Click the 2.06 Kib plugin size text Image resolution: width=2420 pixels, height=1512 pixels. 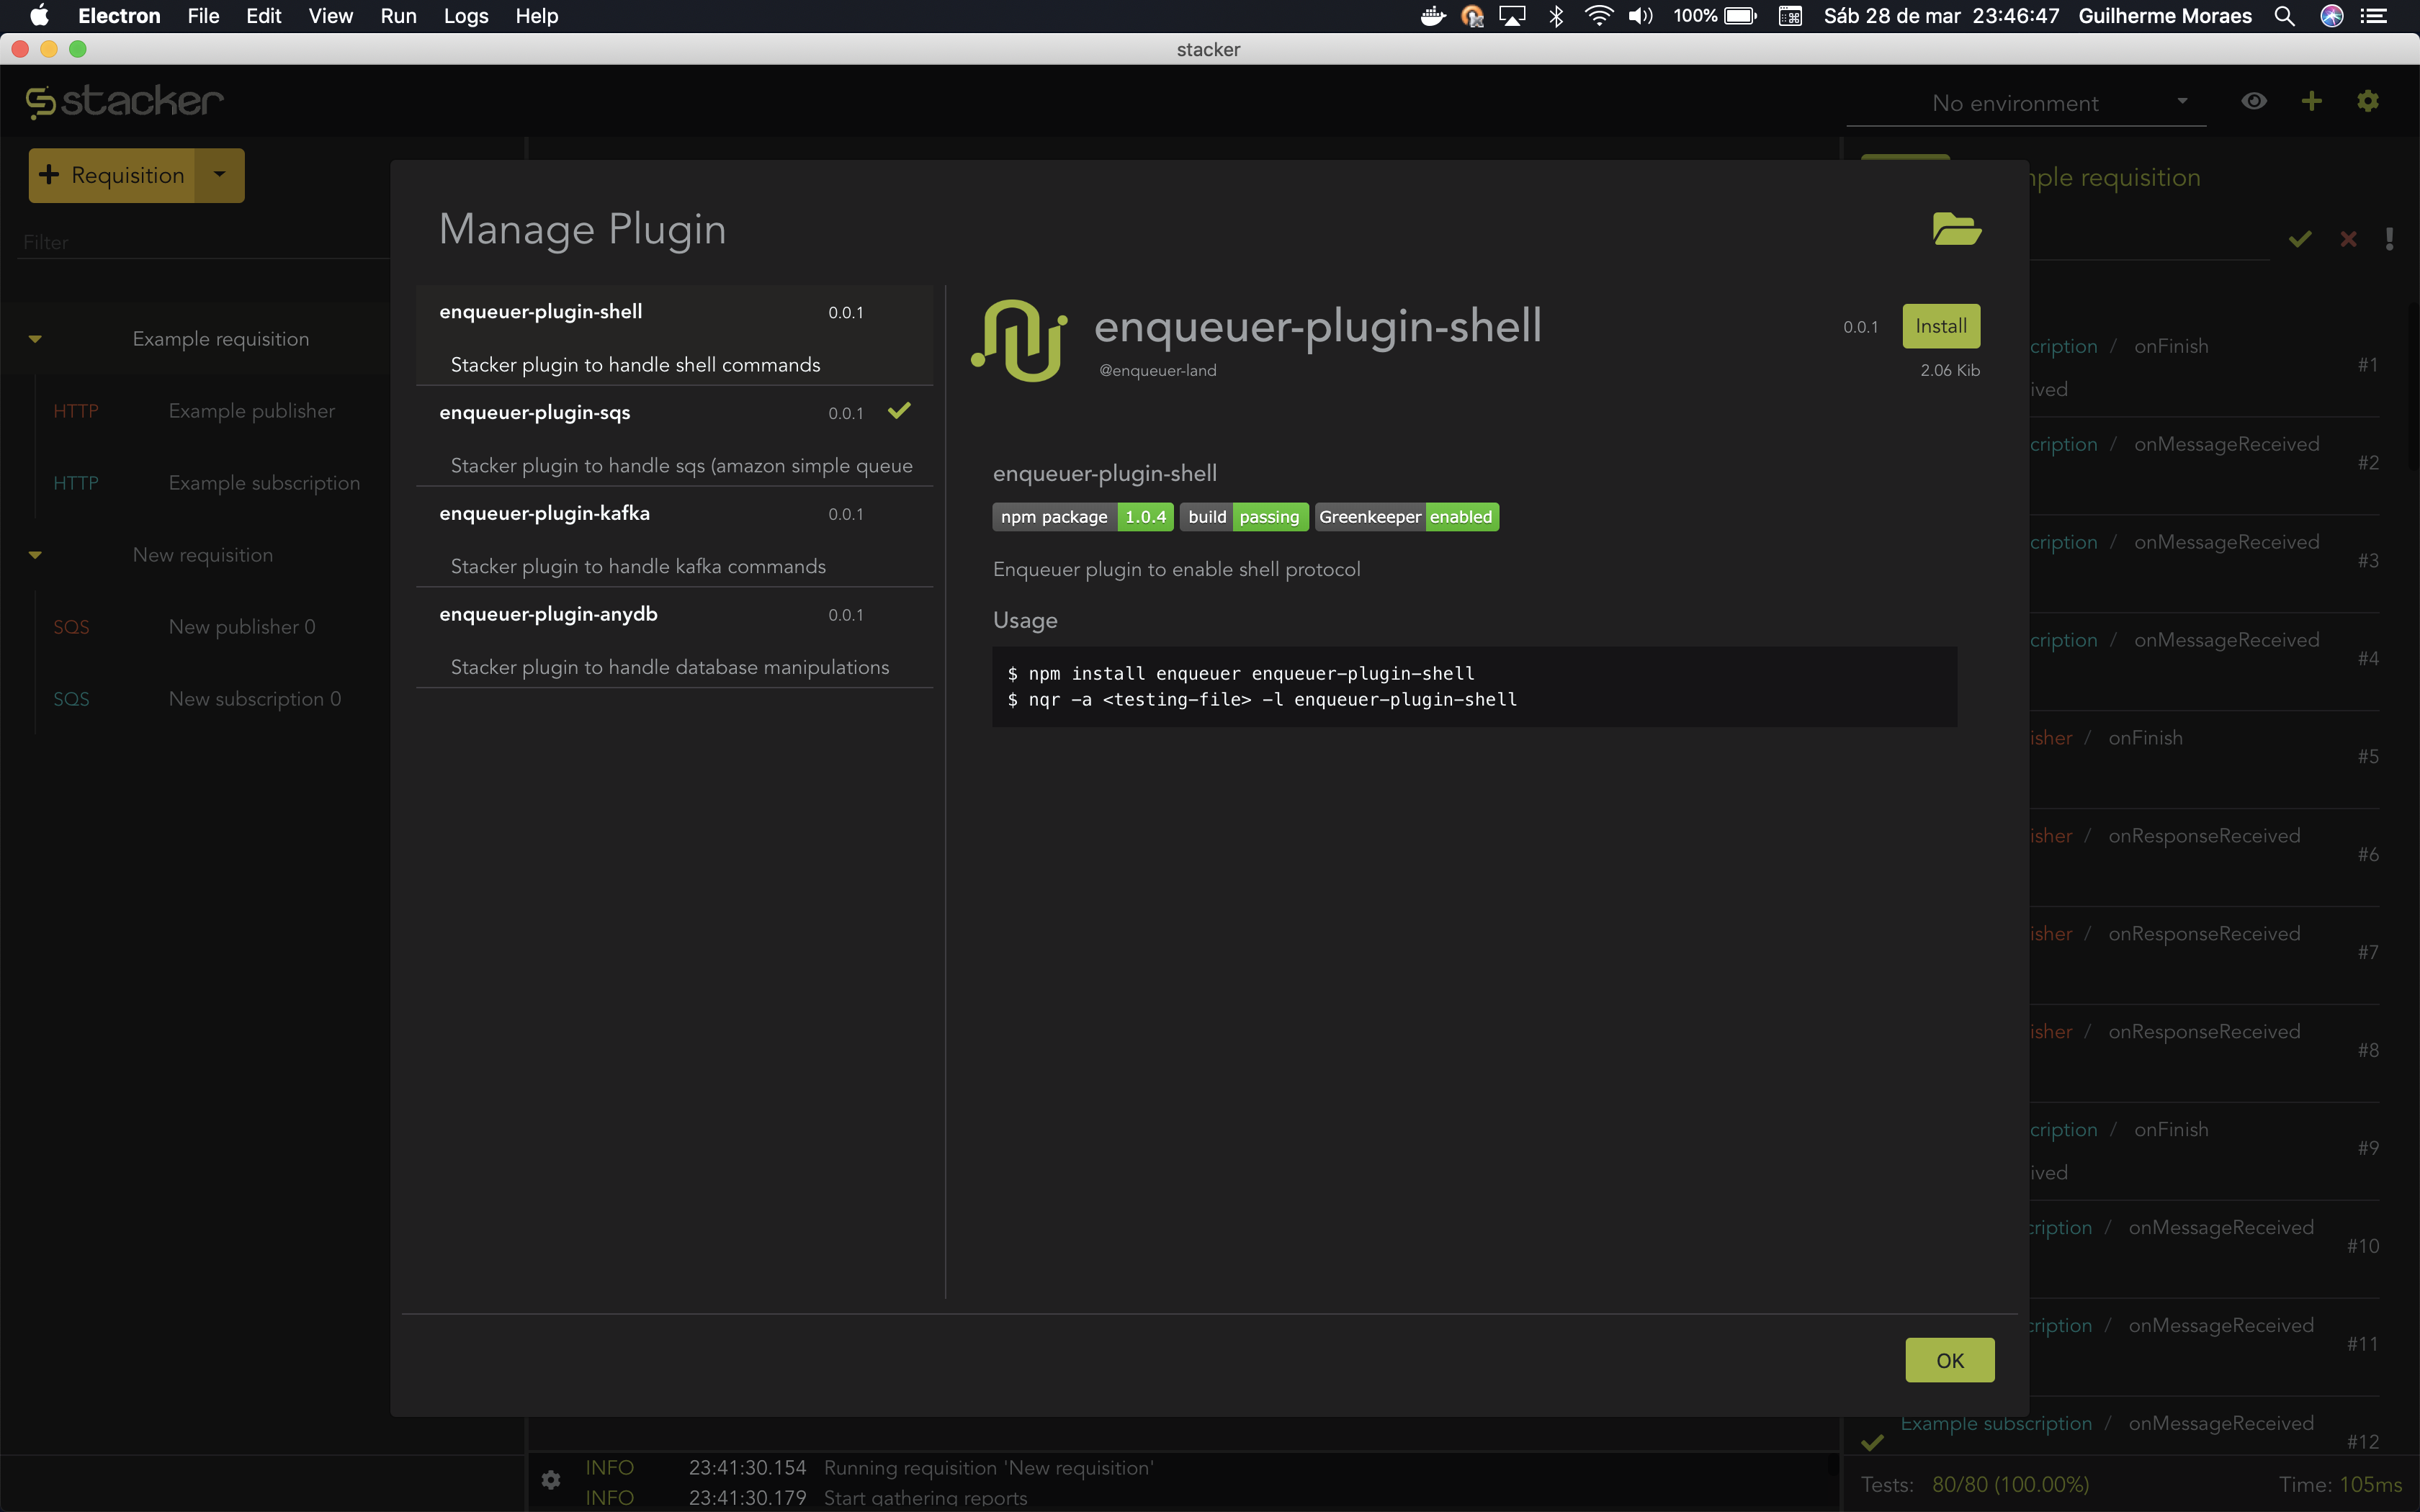pyautogui.click(x=1949, y=370)
